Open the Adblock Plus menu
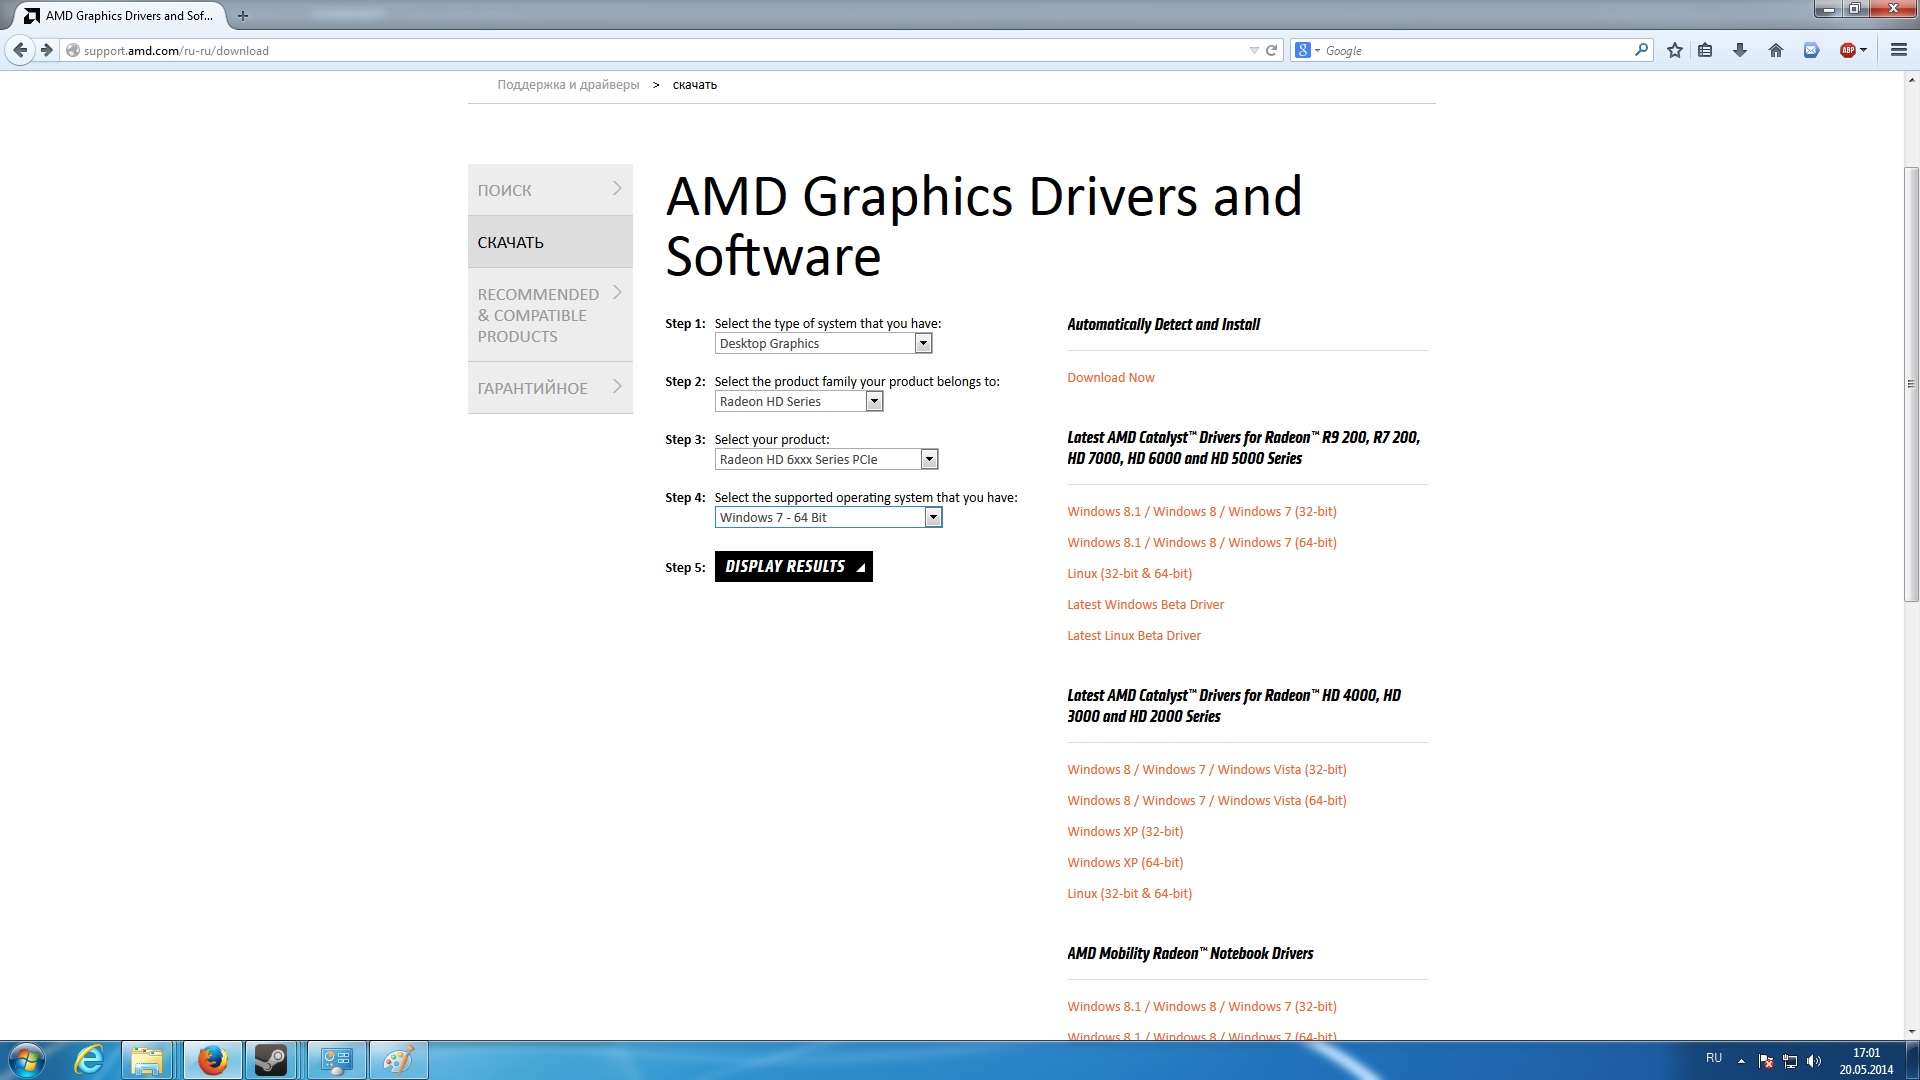This screenshot has width=1920, height=1080. pyautogui.click(x=1853, y=50)
